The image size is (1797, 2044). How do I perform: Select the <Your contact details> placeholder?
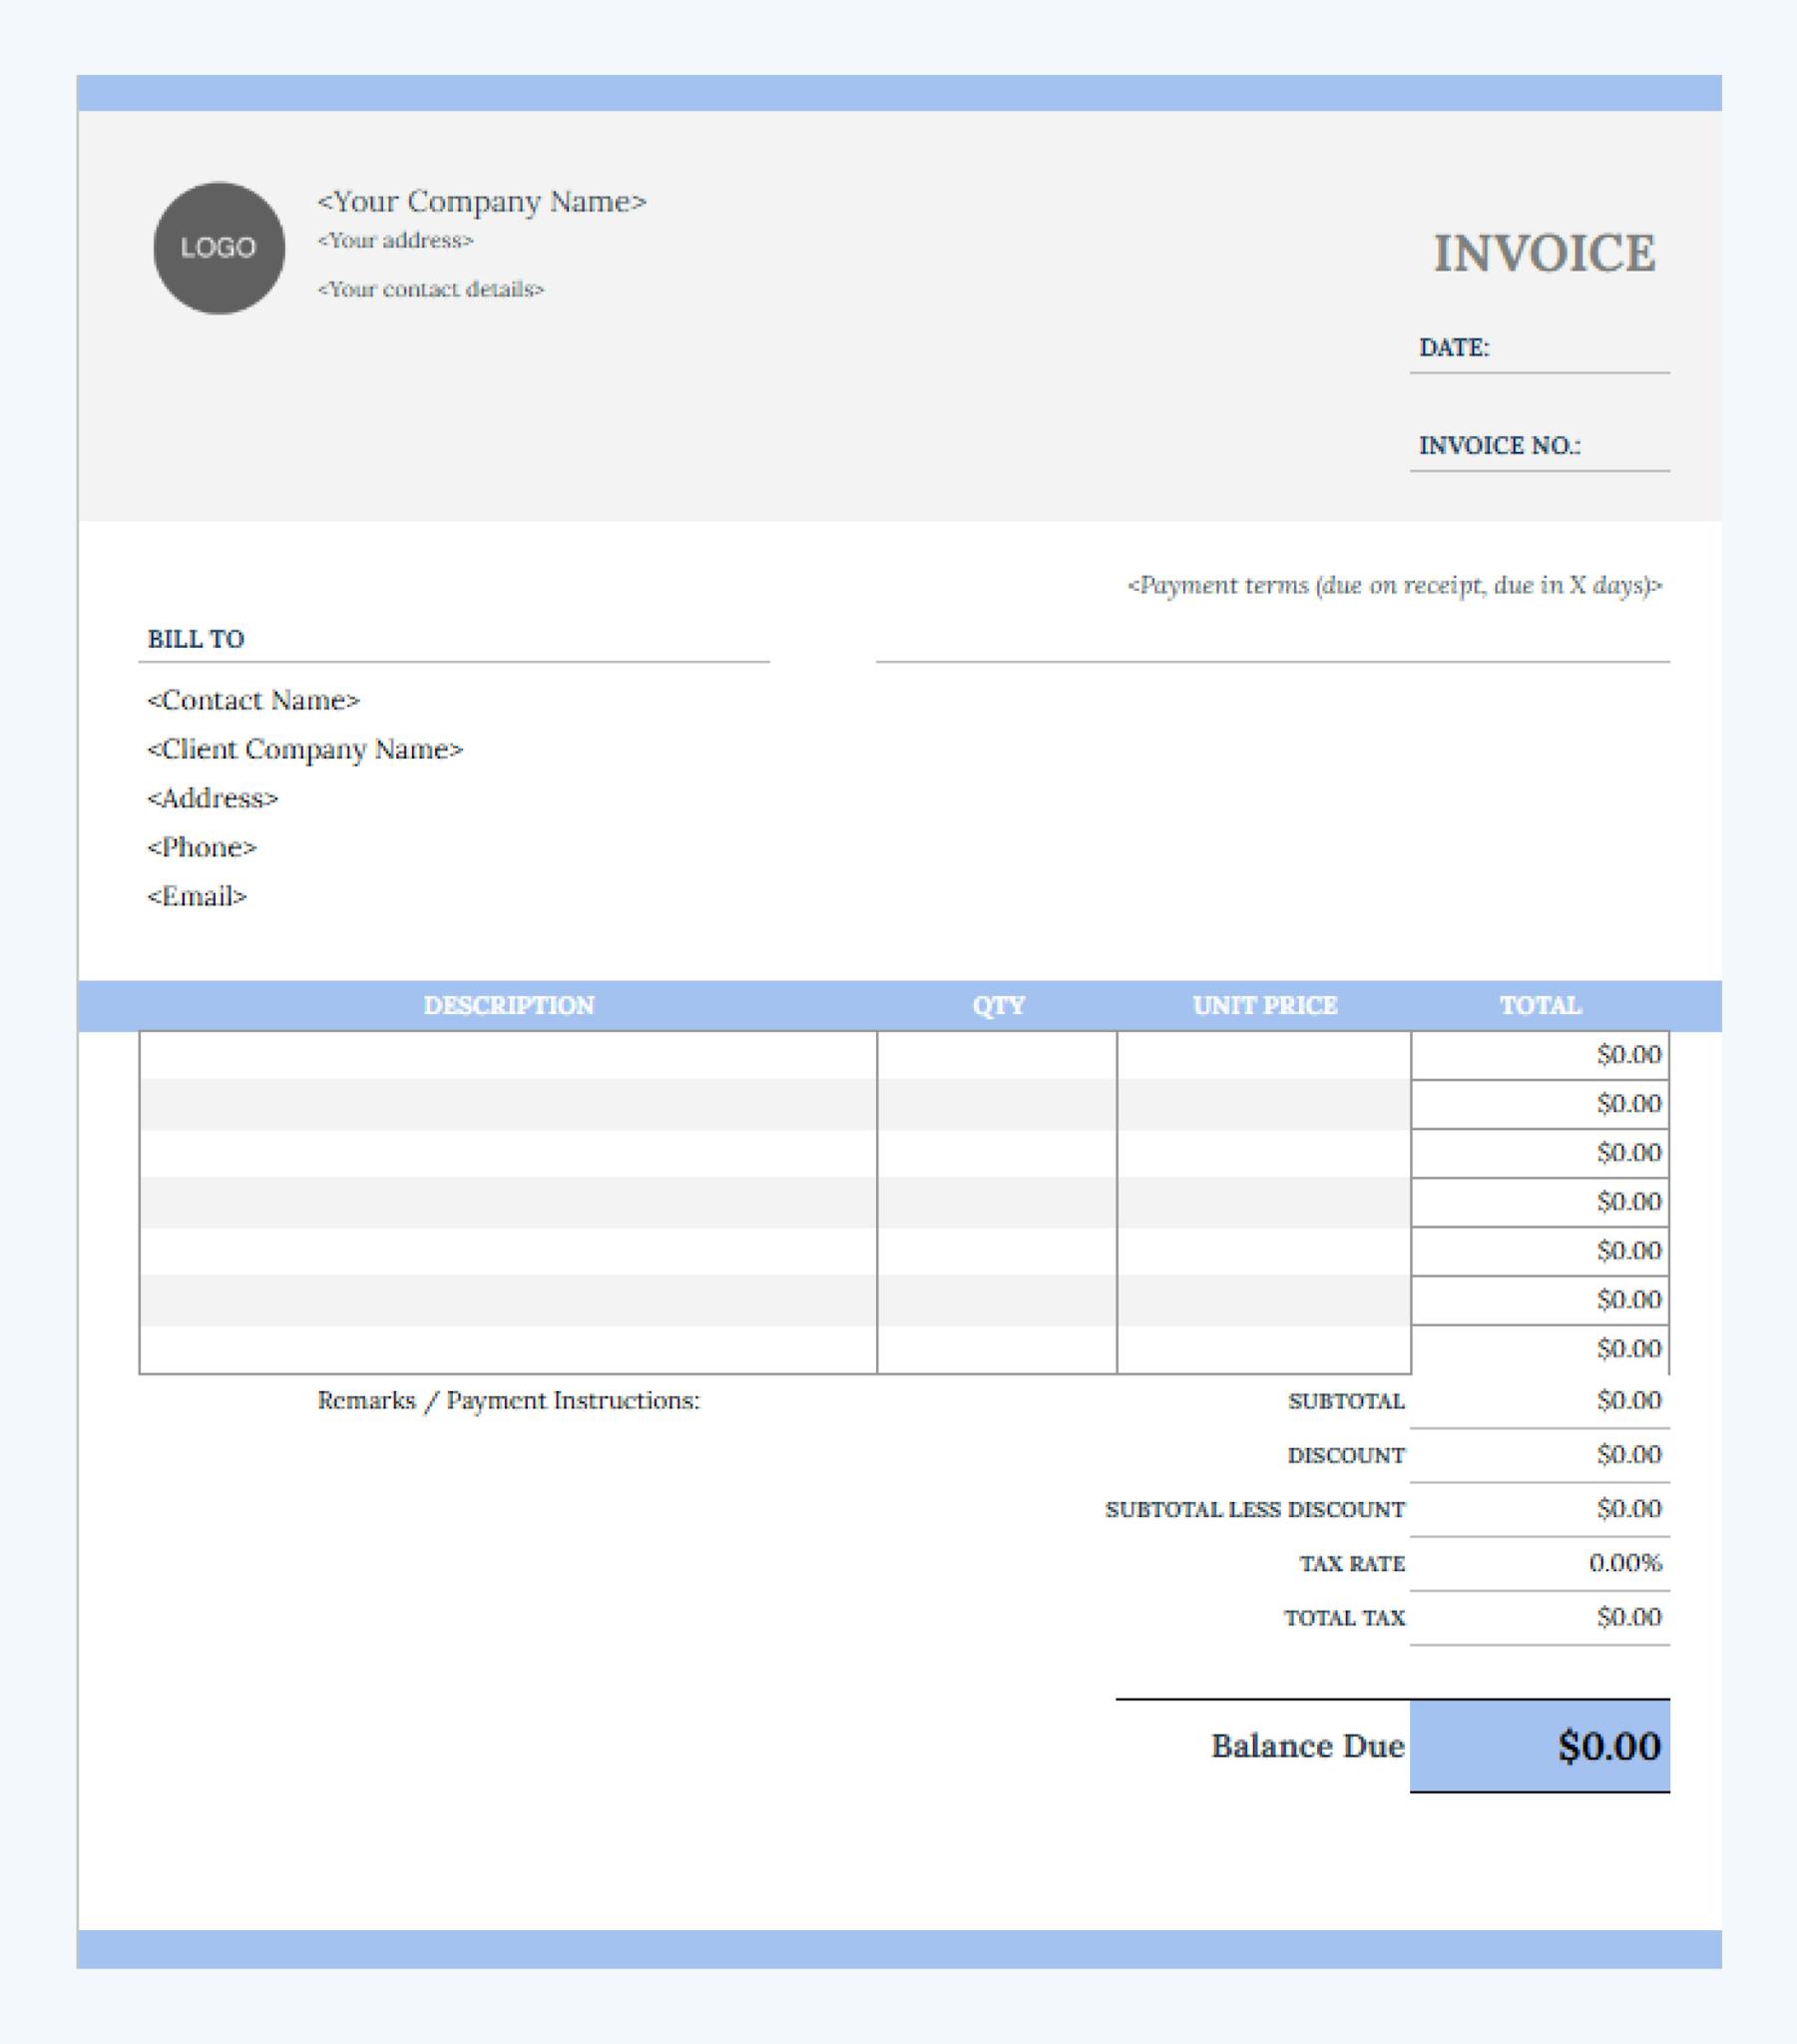431,289
